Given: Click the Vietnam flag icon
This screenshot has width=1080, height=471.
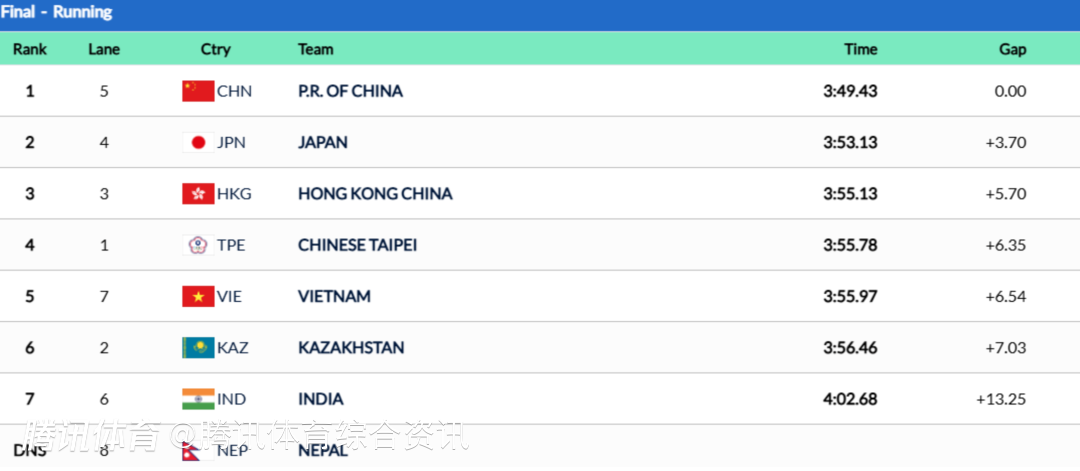Looking at the screenshot, I should [x=198, y=296].
